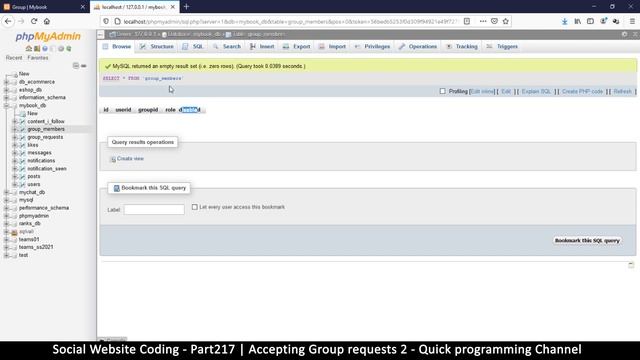
Task: Collapse the mybook_db database node
Action: (7, 106)
